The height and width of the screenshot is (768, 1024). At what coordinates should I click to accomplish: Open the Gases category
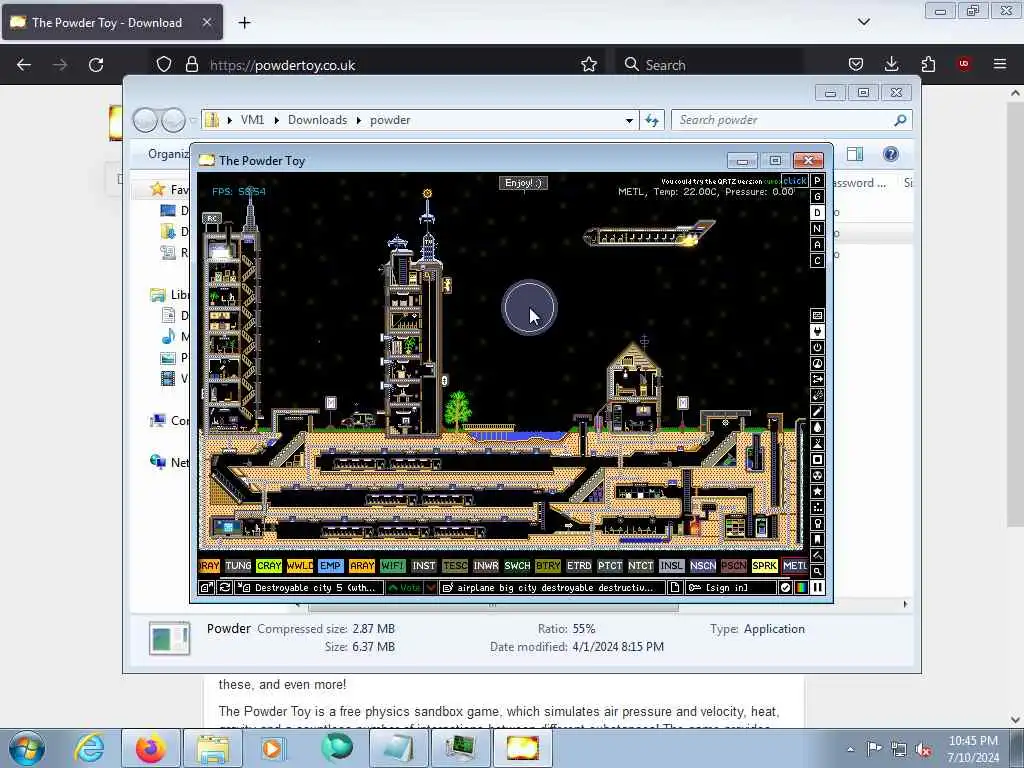coord(817,411)
